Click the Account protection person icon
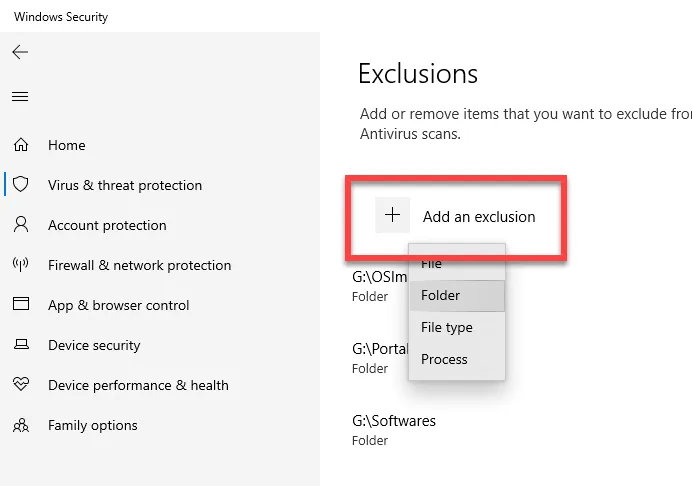Screen dimensions: 692x486 pyautogui.click(x=21, y=224)
